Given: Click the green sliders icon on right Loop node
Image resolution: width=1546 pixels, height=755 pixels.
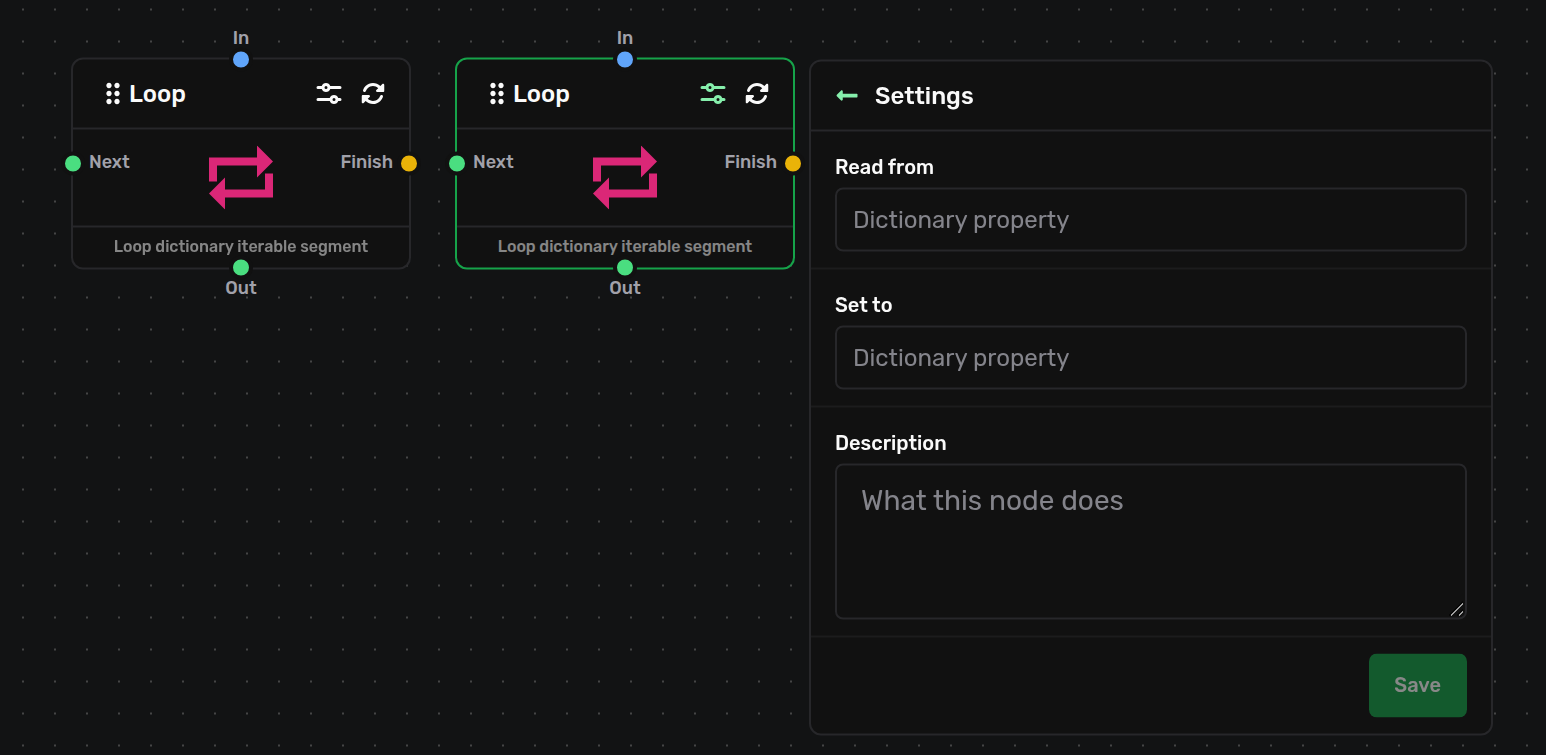Looking at the screenshot, I should point(713,94).
